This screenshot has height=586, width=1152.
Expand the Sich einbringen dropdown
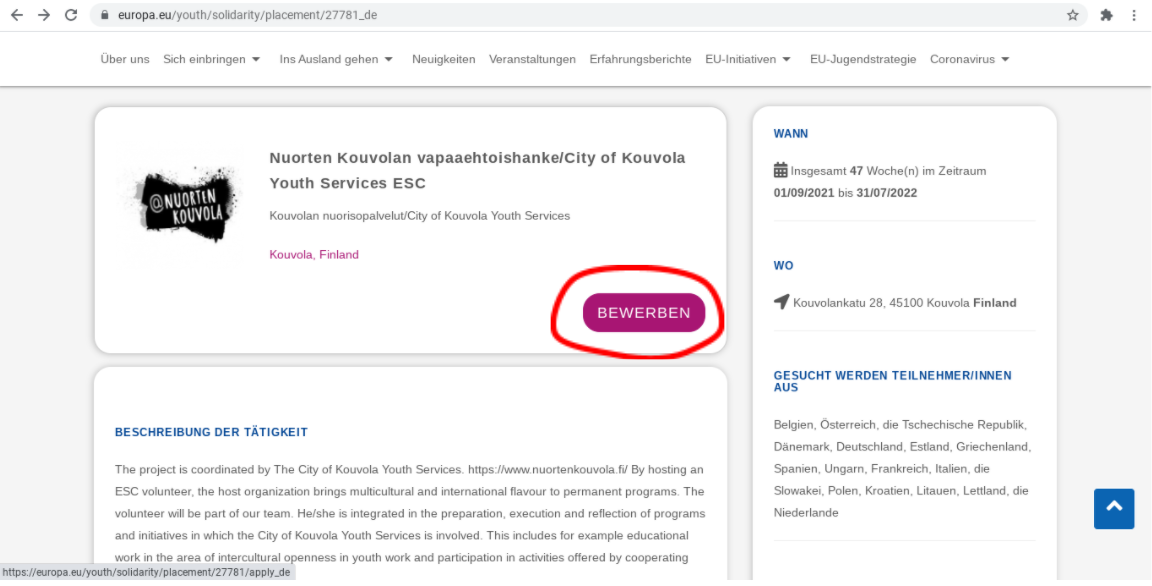212,59
